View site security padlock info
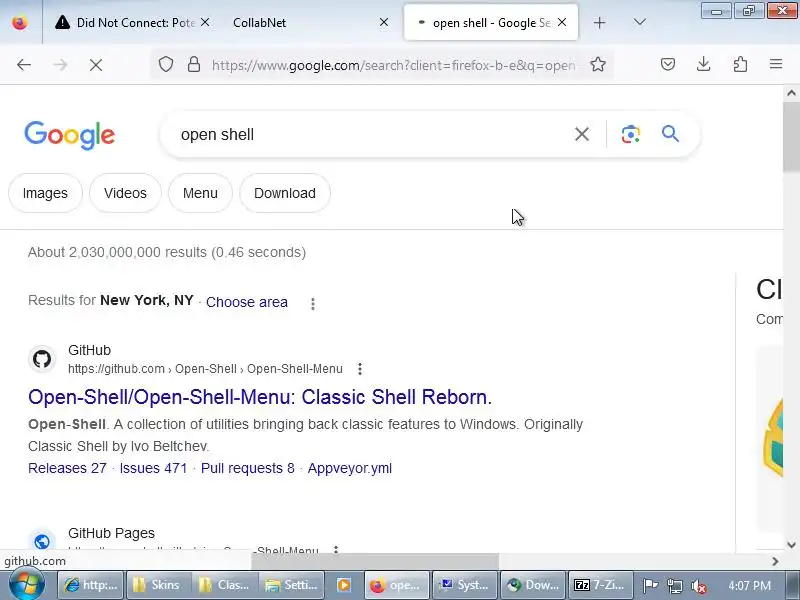Screen dimensions: 800x600 pyautogui.click(x=194, y=65)
